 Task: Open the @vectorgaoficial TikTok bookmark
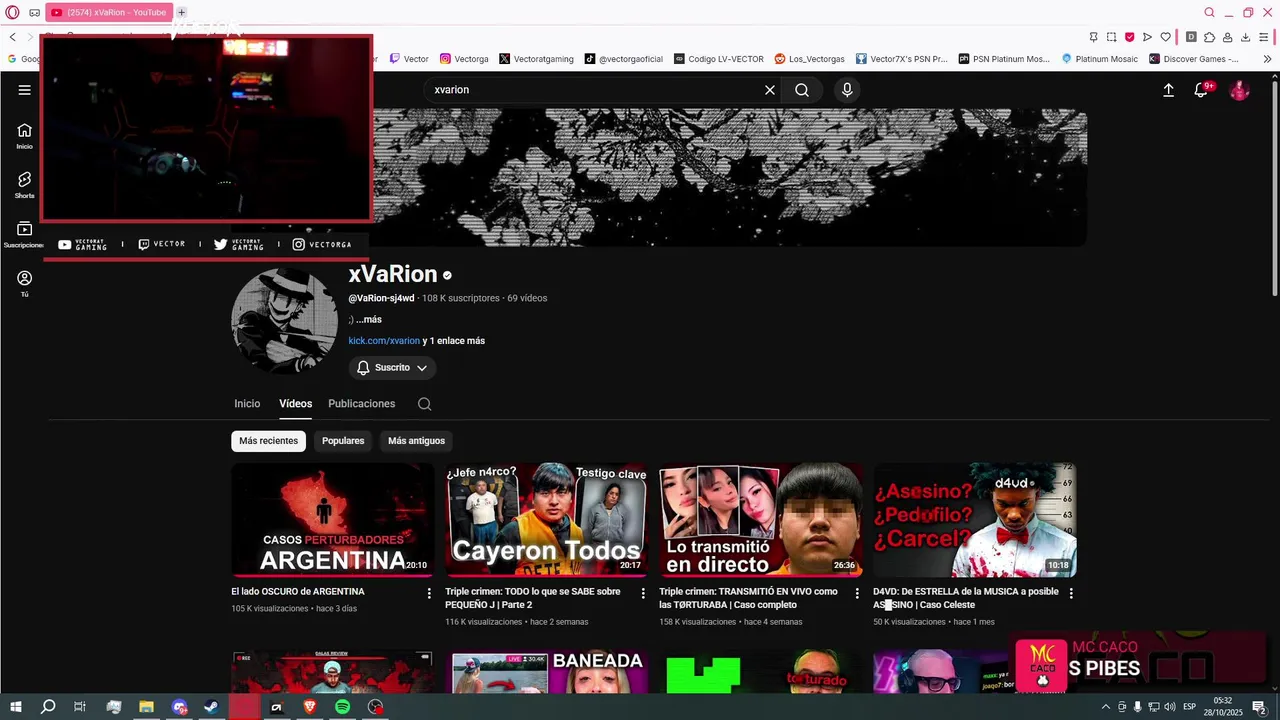[x=624, y=59]
